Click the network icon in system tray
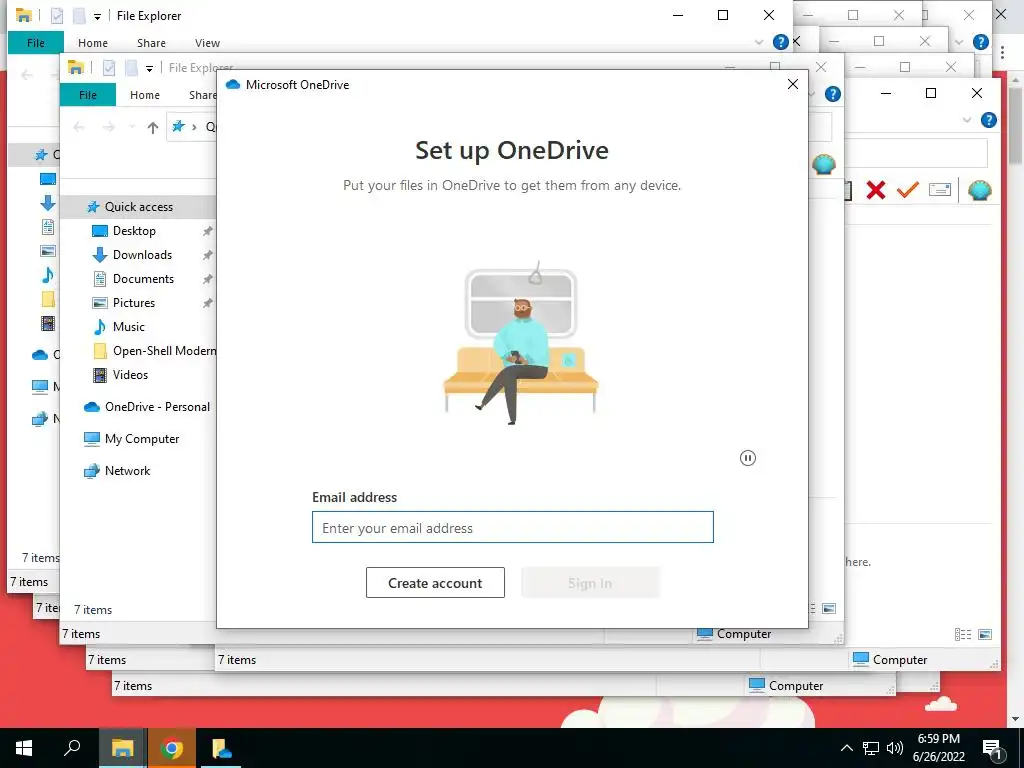 [x=871, y=748]
